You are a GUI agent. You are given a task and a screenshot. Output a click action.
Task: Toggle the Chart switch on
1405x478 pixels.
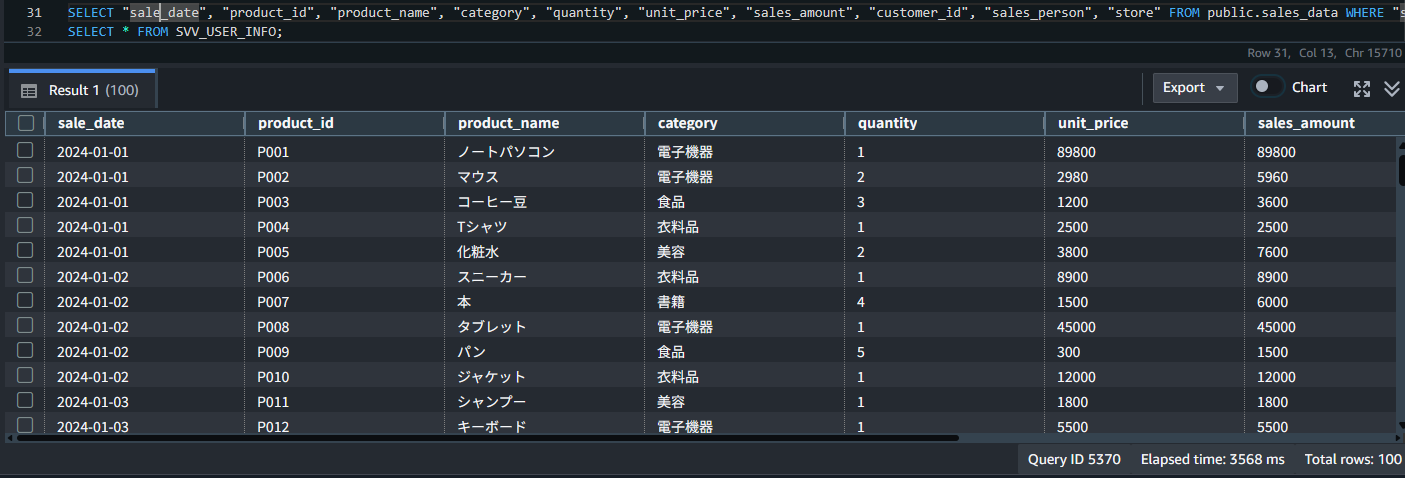point(1268,87)
